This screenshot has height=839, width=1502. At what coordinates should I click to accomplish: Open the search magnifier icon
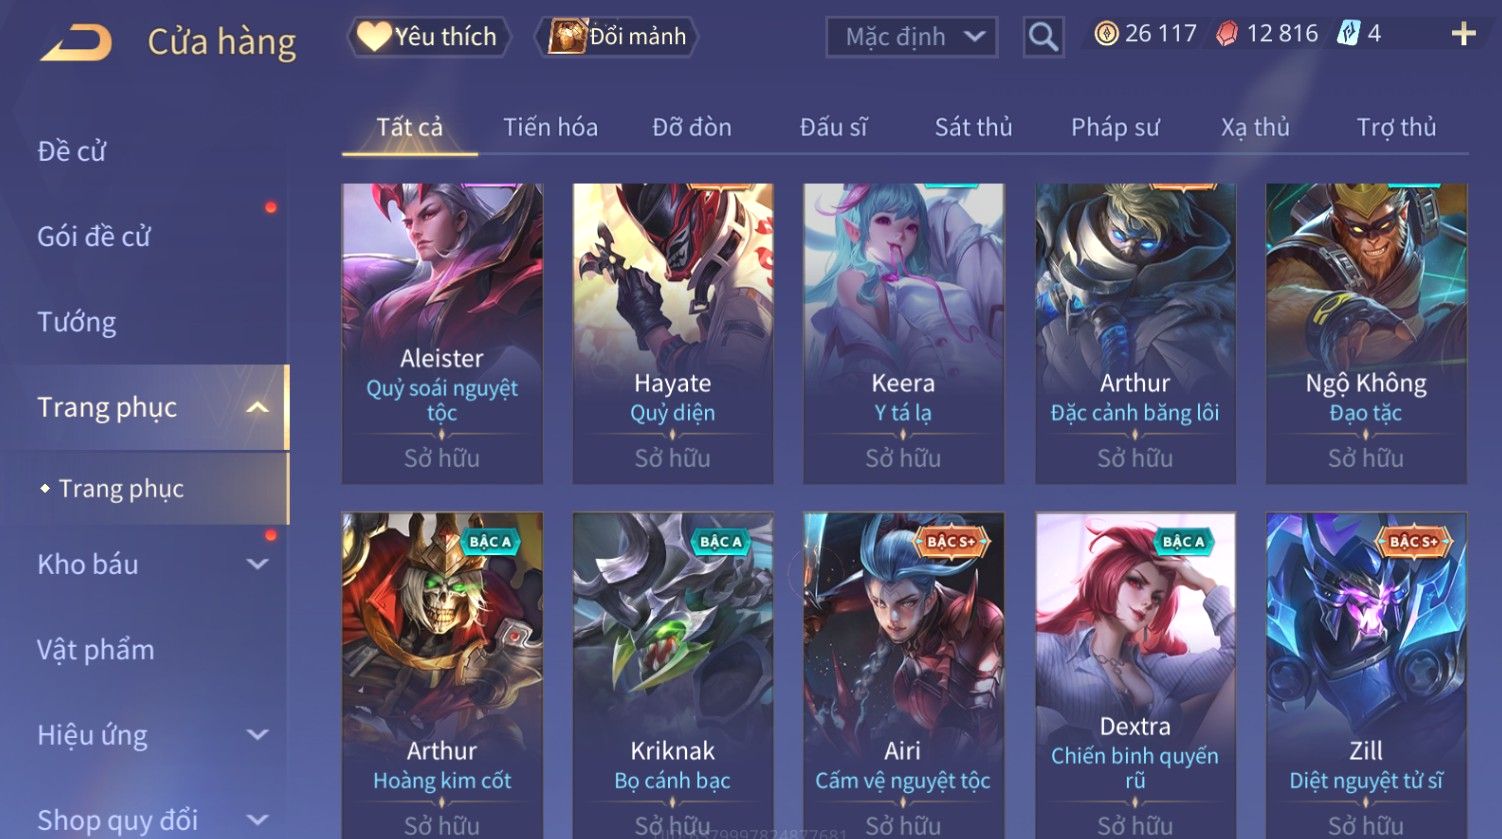click(x=1043, y=38)
